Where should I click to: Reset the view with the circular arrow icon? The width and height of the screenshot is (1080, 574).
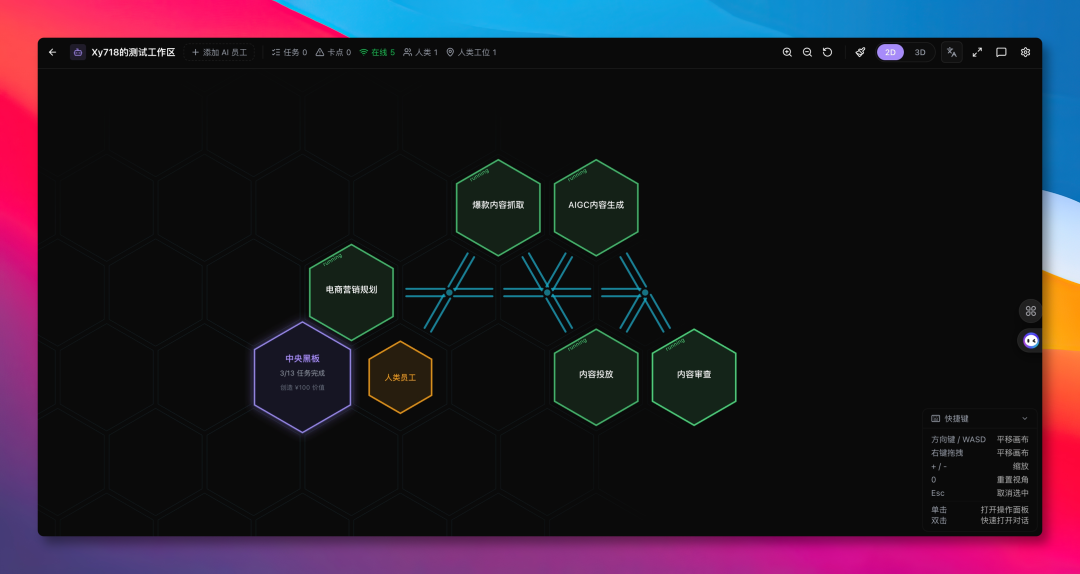[827, 52]
